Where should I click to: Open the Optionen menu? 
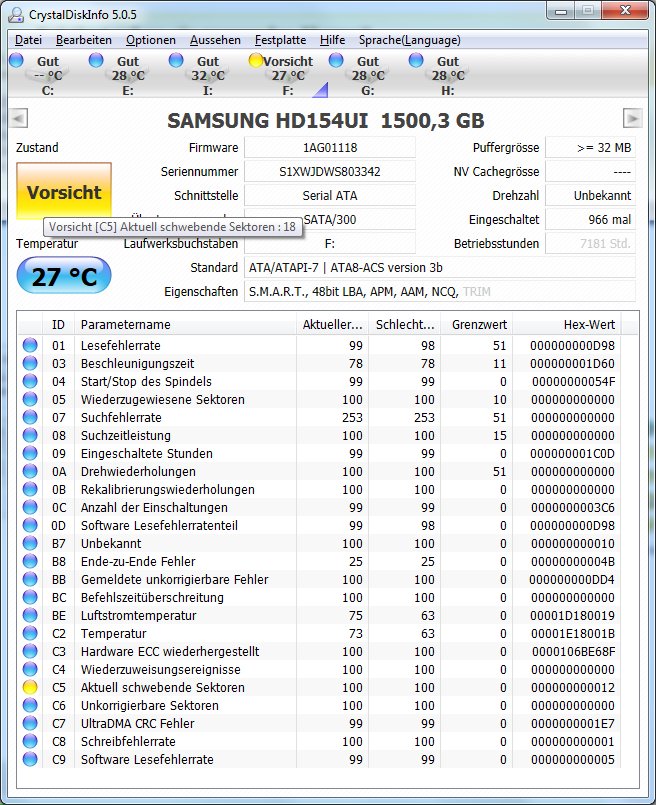150,40
